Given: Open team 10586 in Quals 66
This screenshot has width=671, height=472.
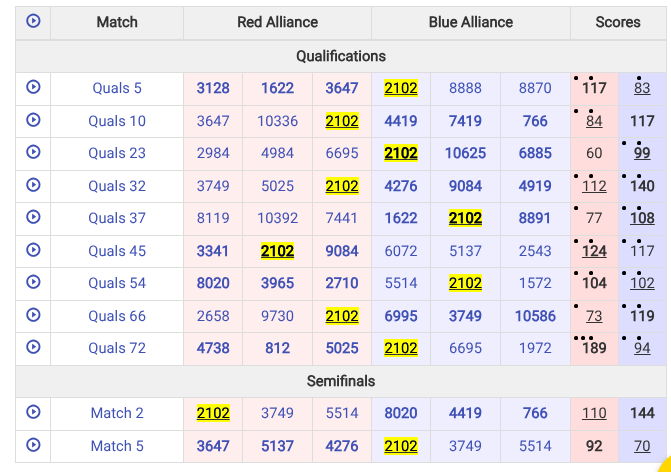Looking at the screenshot, I should [535, 316].
